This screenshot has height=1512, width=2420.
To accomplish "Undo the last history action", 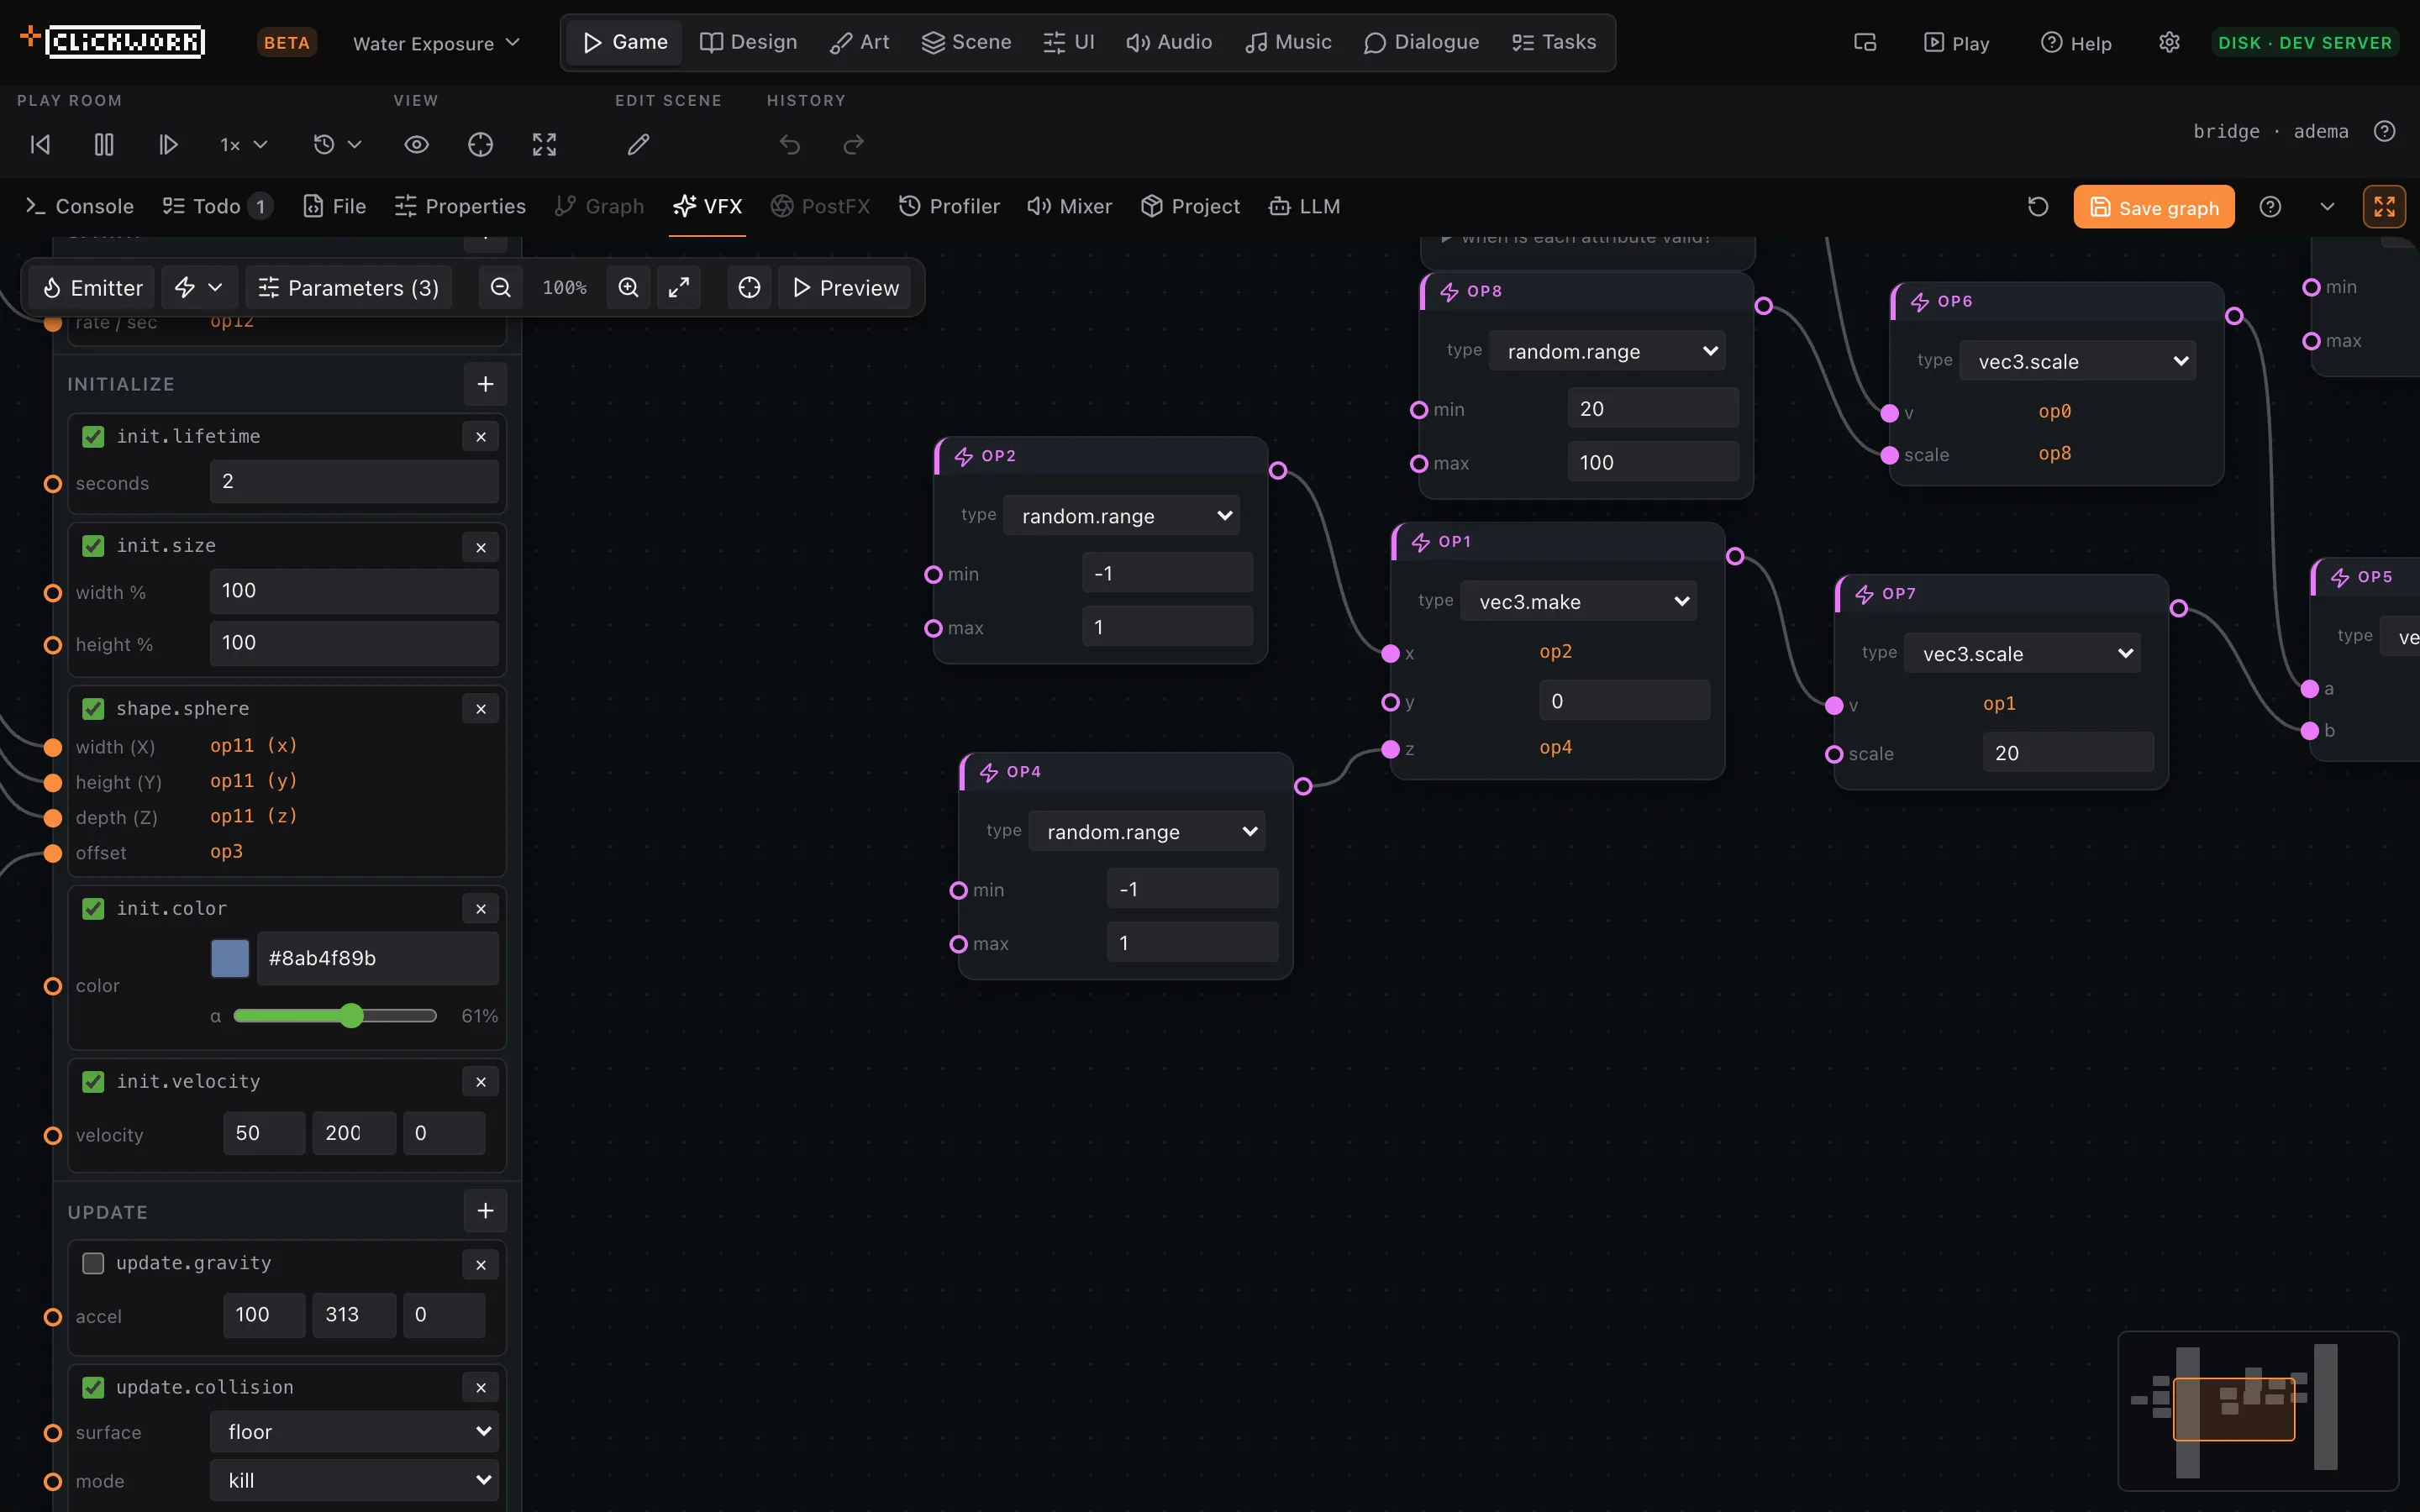I will (790, 145).
